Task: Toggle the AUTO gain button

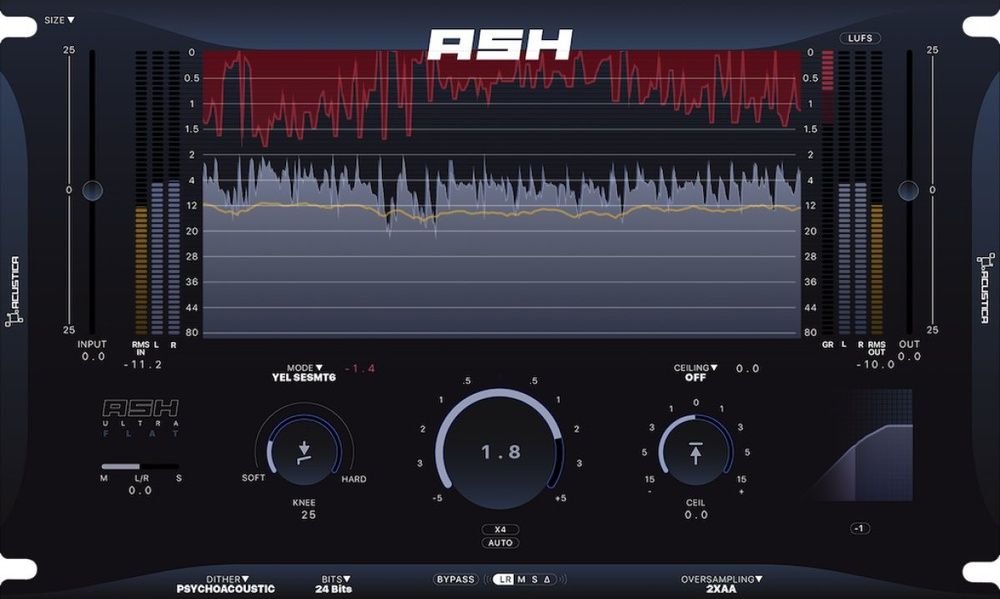Action: pos(500,543)
